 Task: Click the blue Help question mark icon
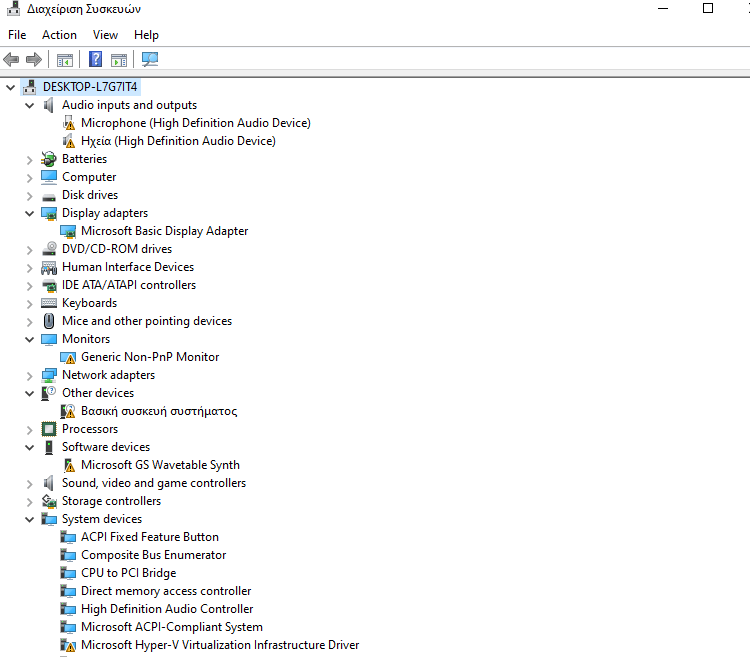pos(96,59)
